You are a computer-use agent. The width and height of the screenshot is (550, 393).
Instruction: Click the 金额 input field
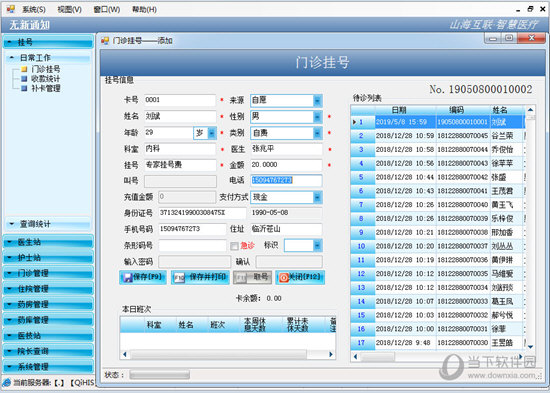click(286, 165)
